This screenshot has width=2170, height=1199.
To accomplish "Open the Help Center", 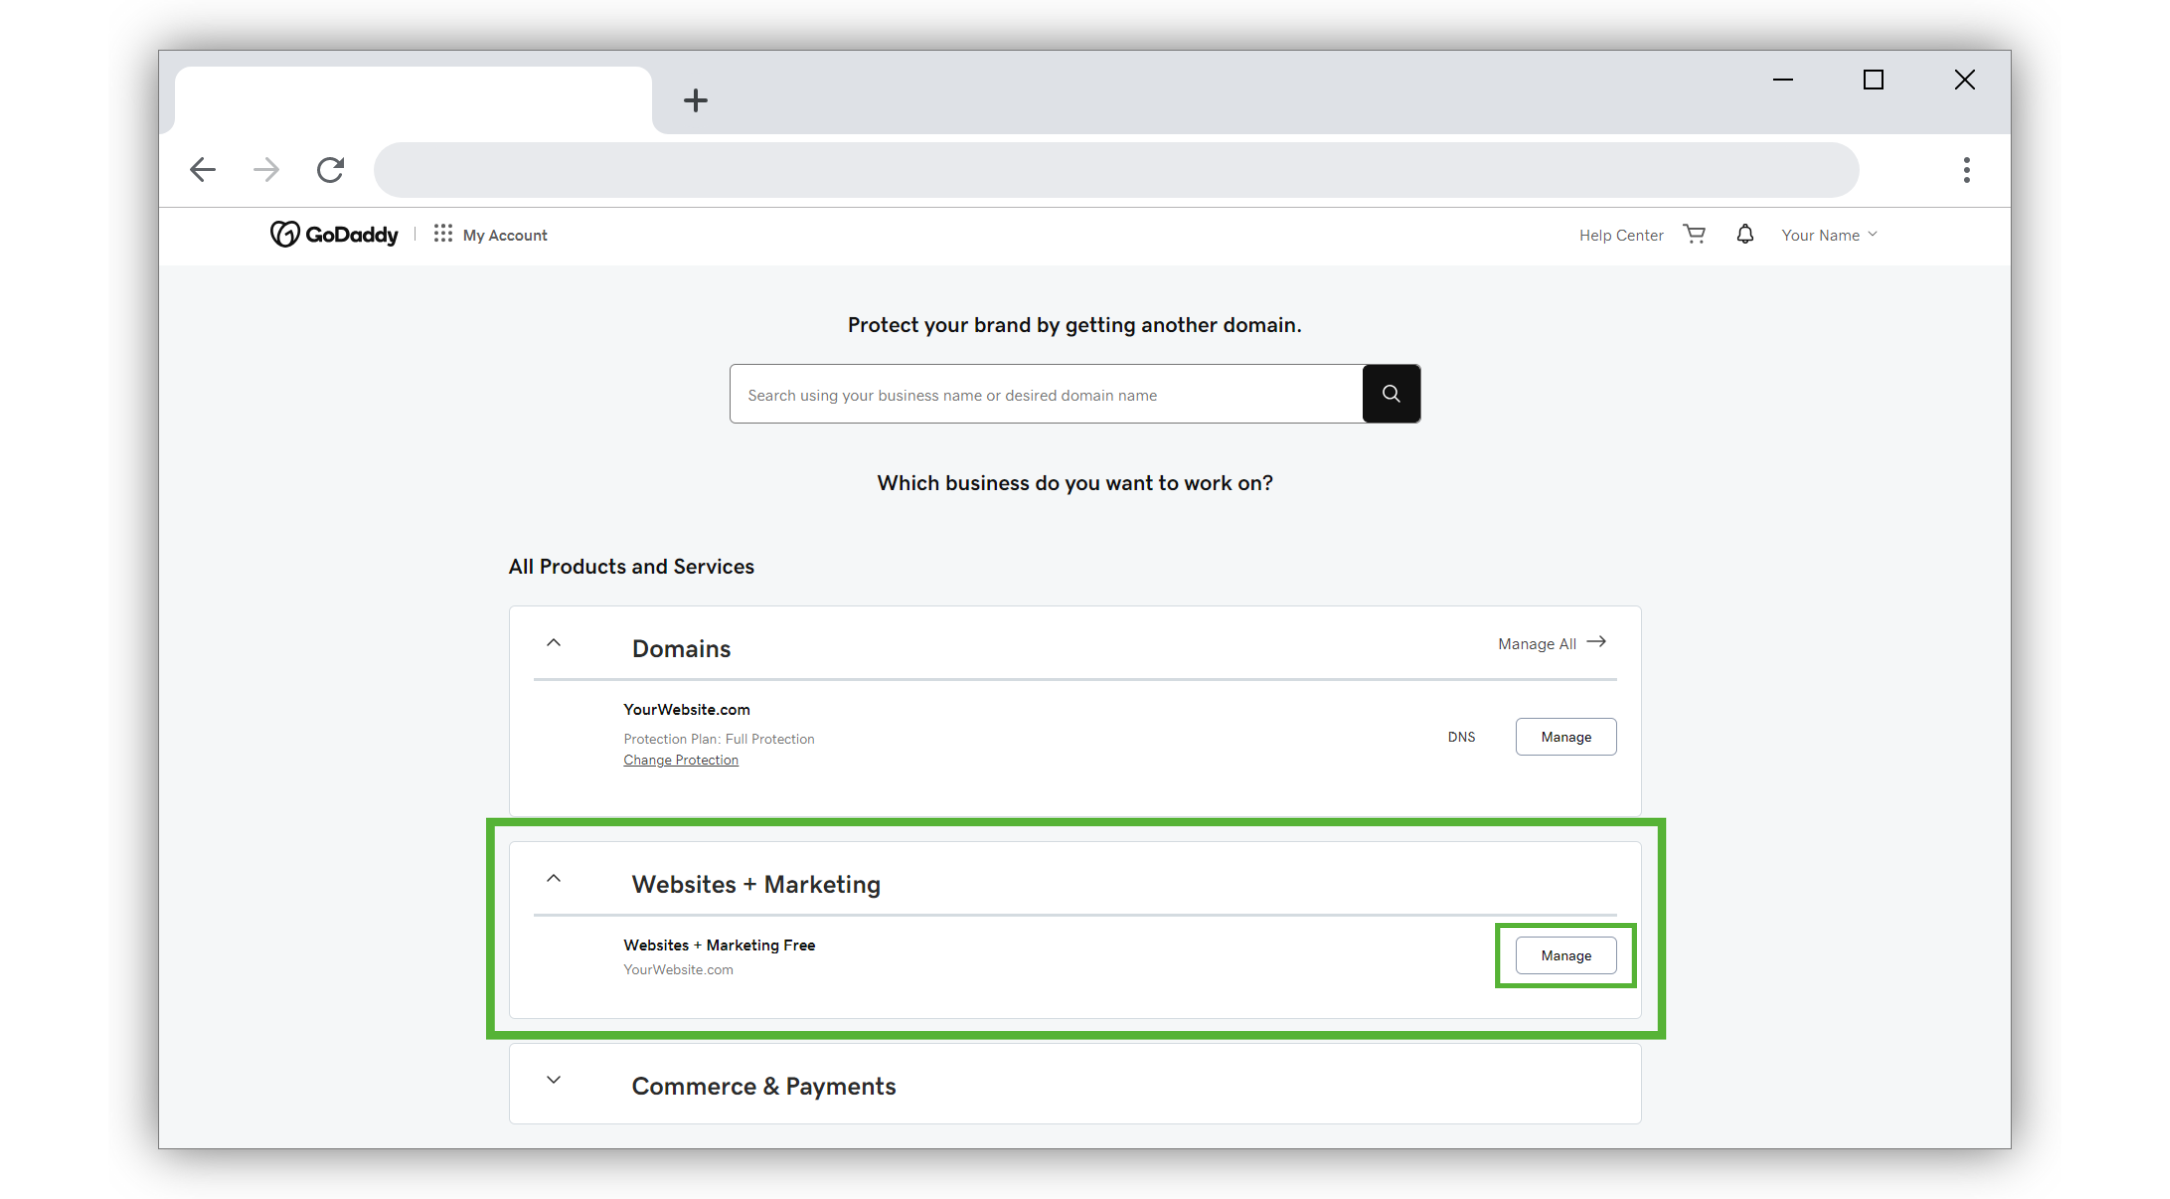I will [1621, 235].
